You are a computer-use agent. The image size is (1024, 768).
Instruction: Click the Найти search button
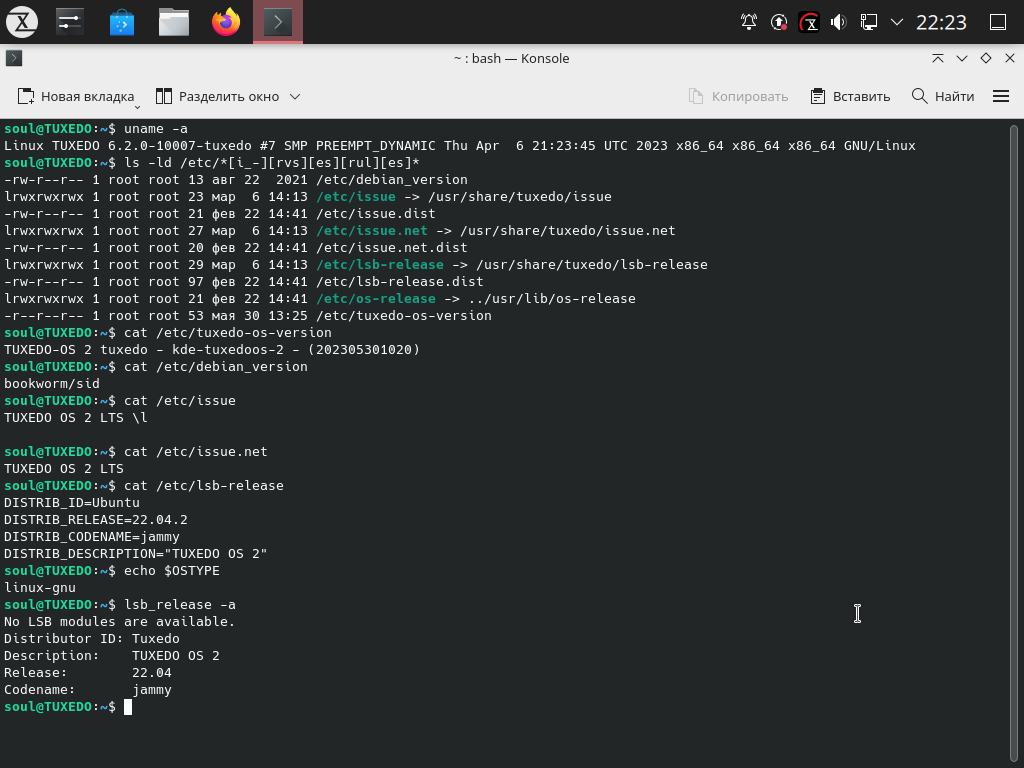coord(943,97)
